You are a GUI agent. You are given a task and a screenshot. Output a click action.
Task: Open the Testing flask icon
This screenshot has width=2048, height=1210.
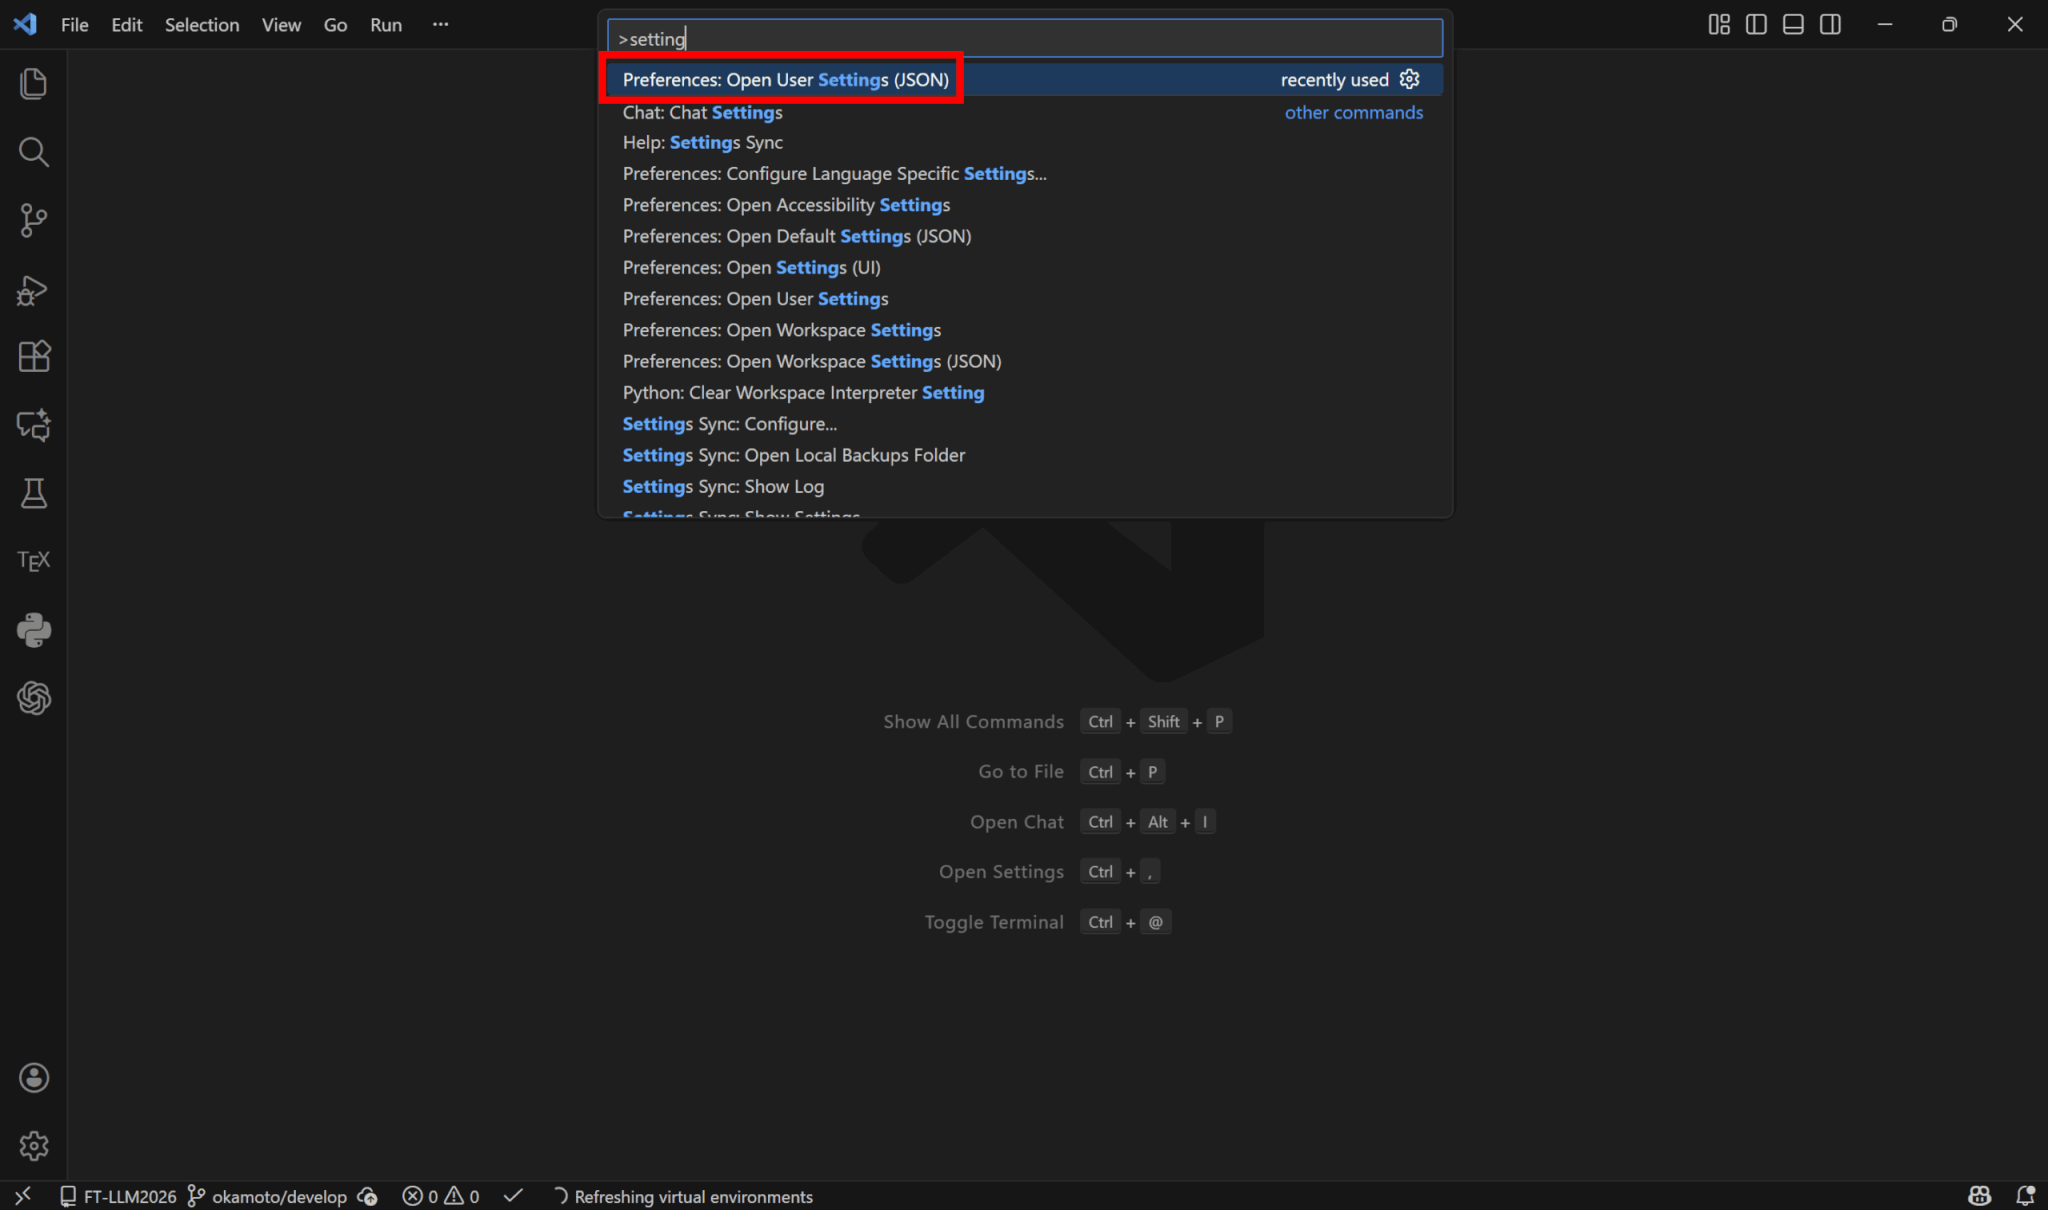[33, 493]
